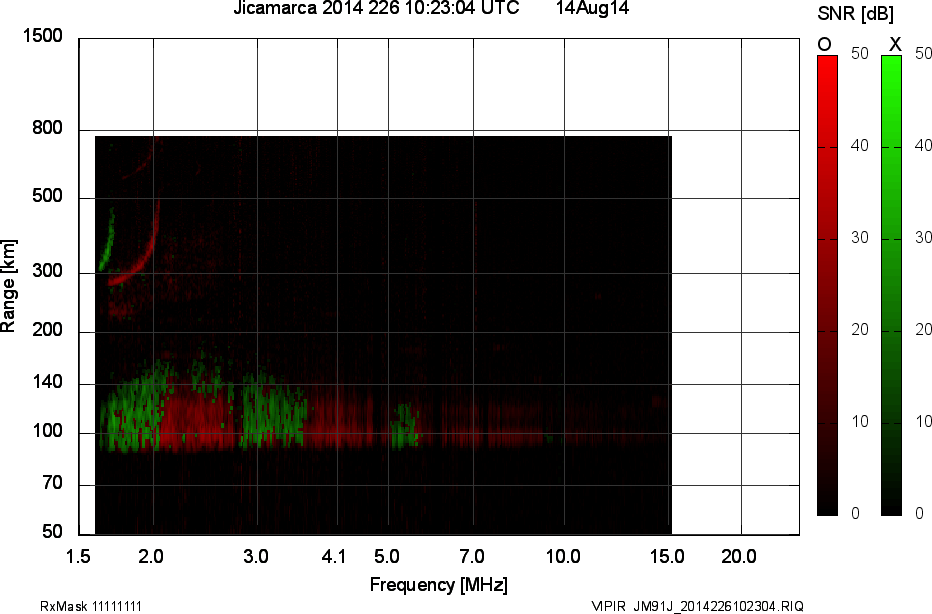Click the range tick label '500'
Viewport: 932px width, 614px height.
(x=47, y=196)
